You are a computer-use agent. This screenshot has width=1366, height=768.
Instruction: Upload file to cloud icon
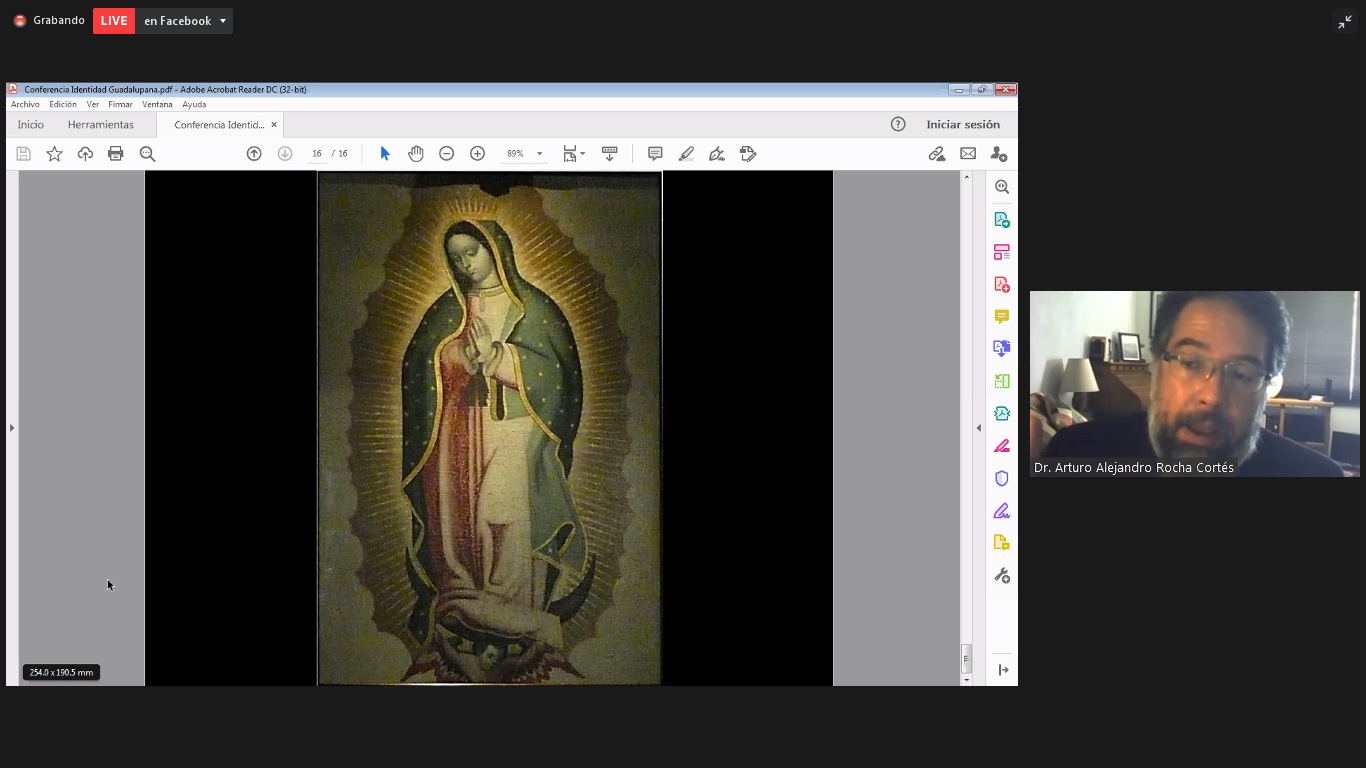pos(85,154)
